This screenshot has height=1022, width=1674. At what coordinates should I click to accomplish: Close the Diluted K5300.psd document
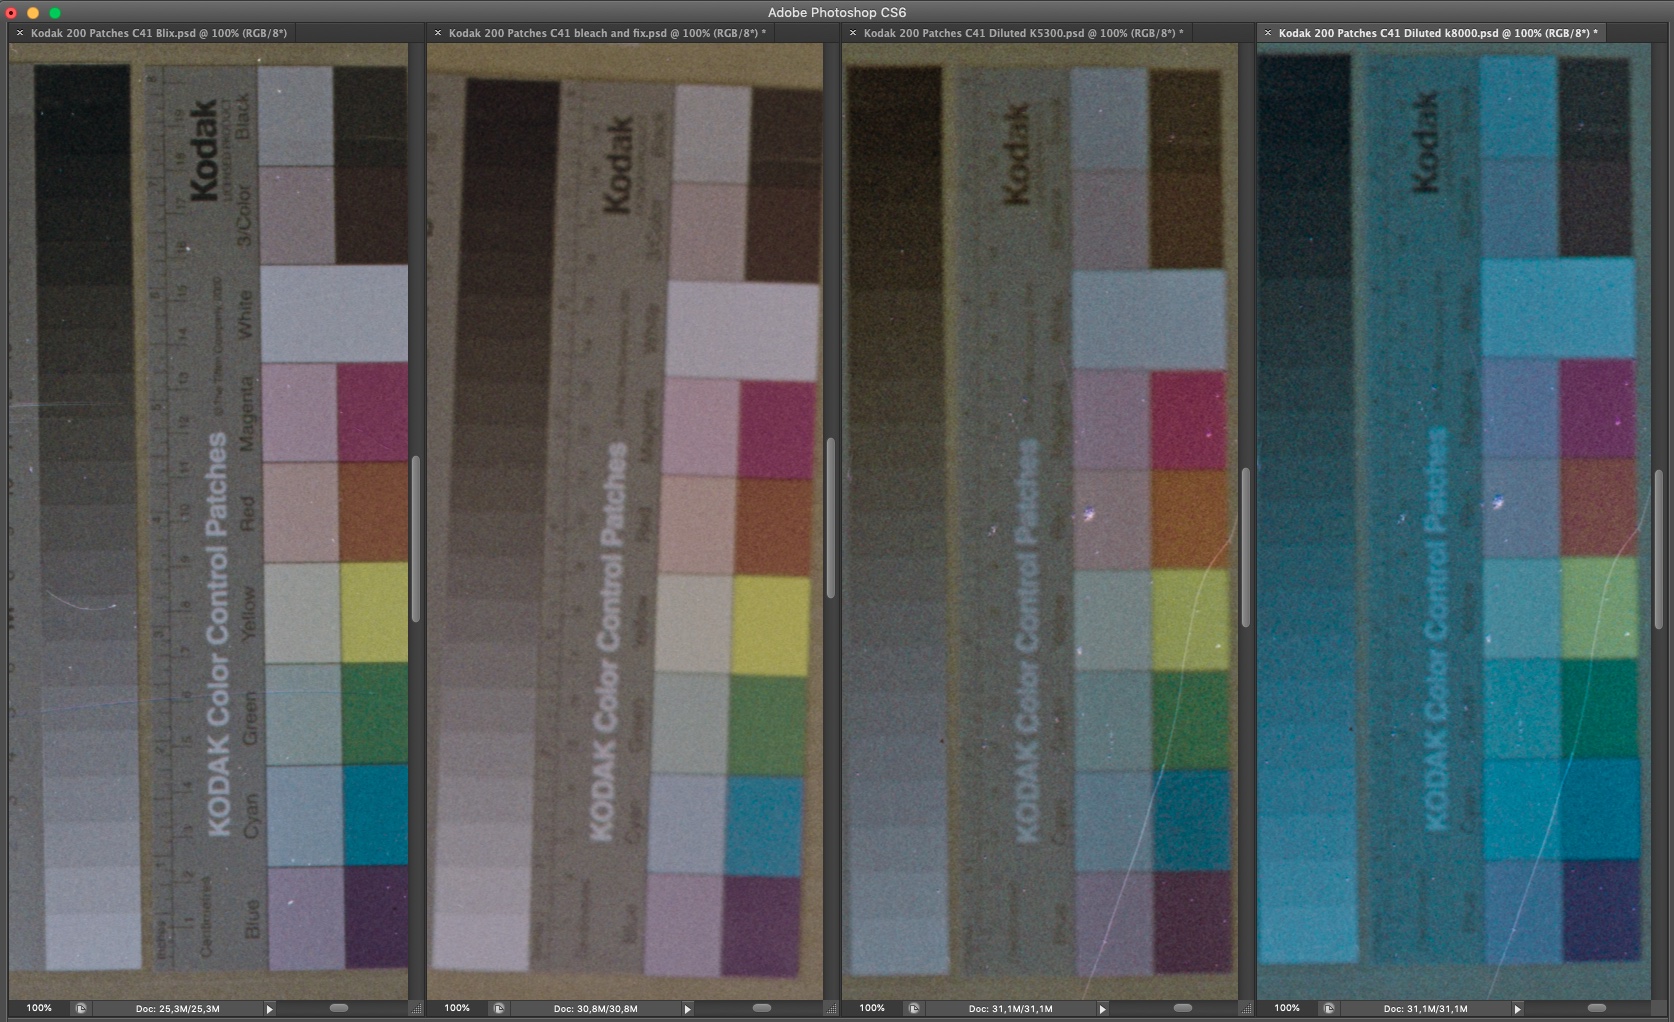click(852, 33)
